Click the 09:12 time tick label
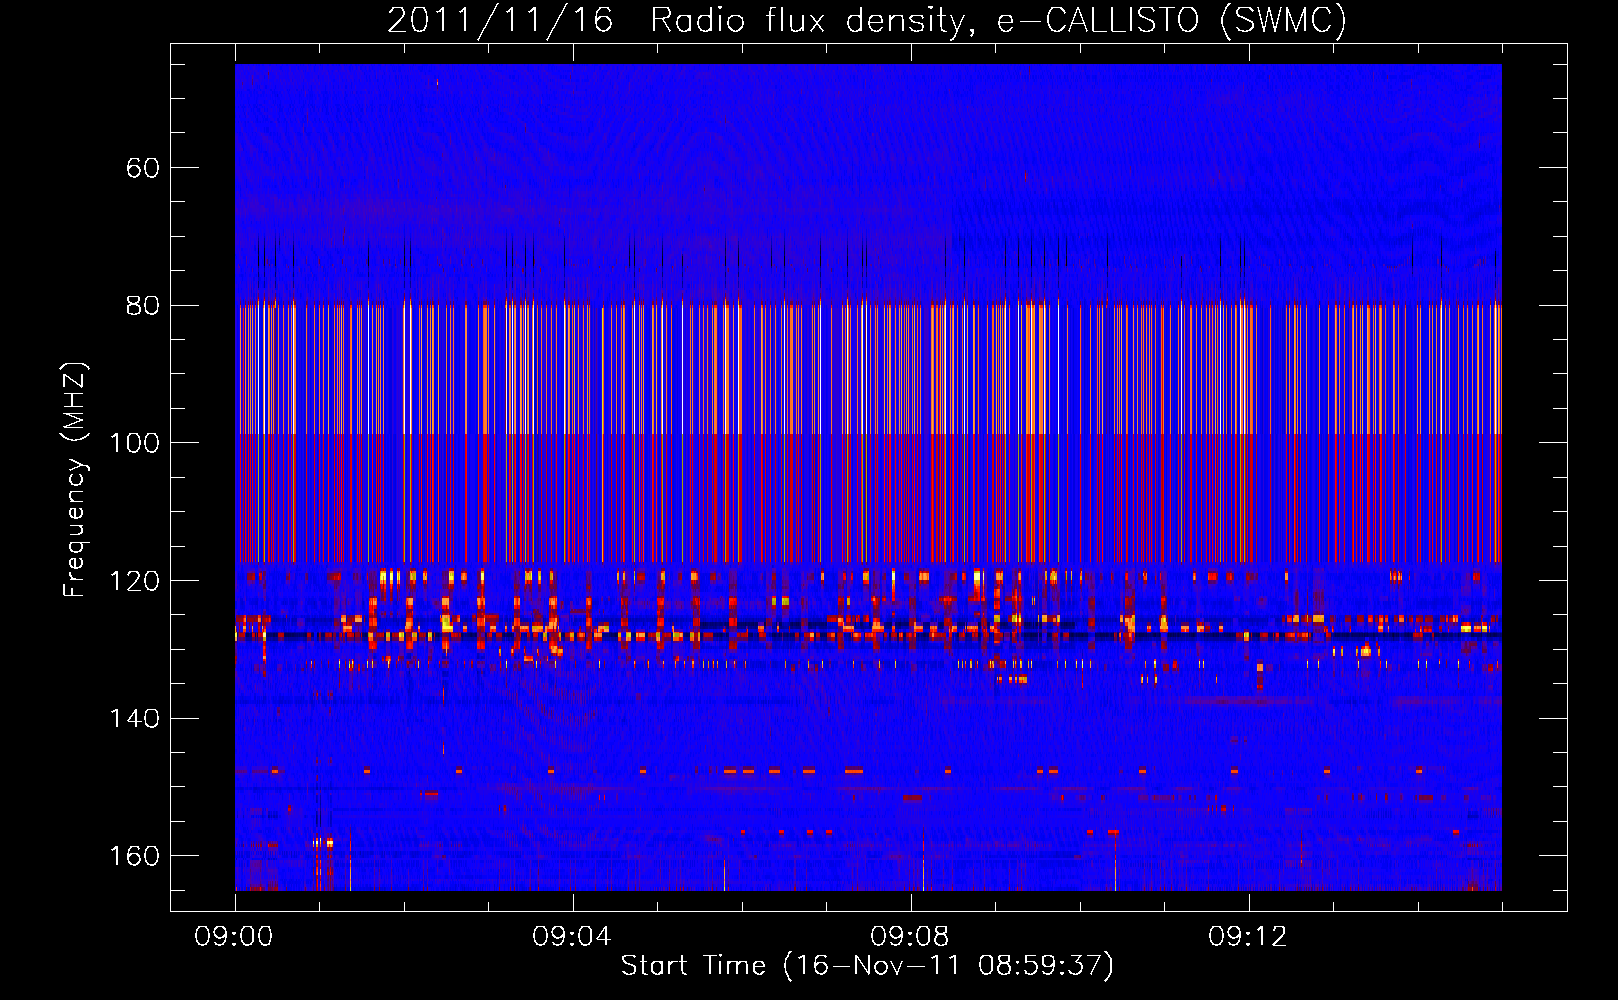 pos(1248,937)
